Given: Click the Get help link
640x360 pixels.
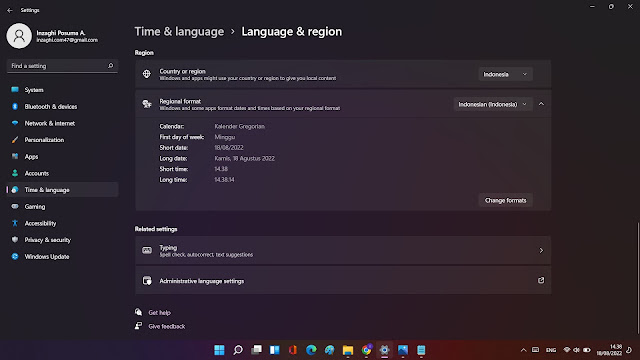Looking at the screenshot, I should (159, 313).
